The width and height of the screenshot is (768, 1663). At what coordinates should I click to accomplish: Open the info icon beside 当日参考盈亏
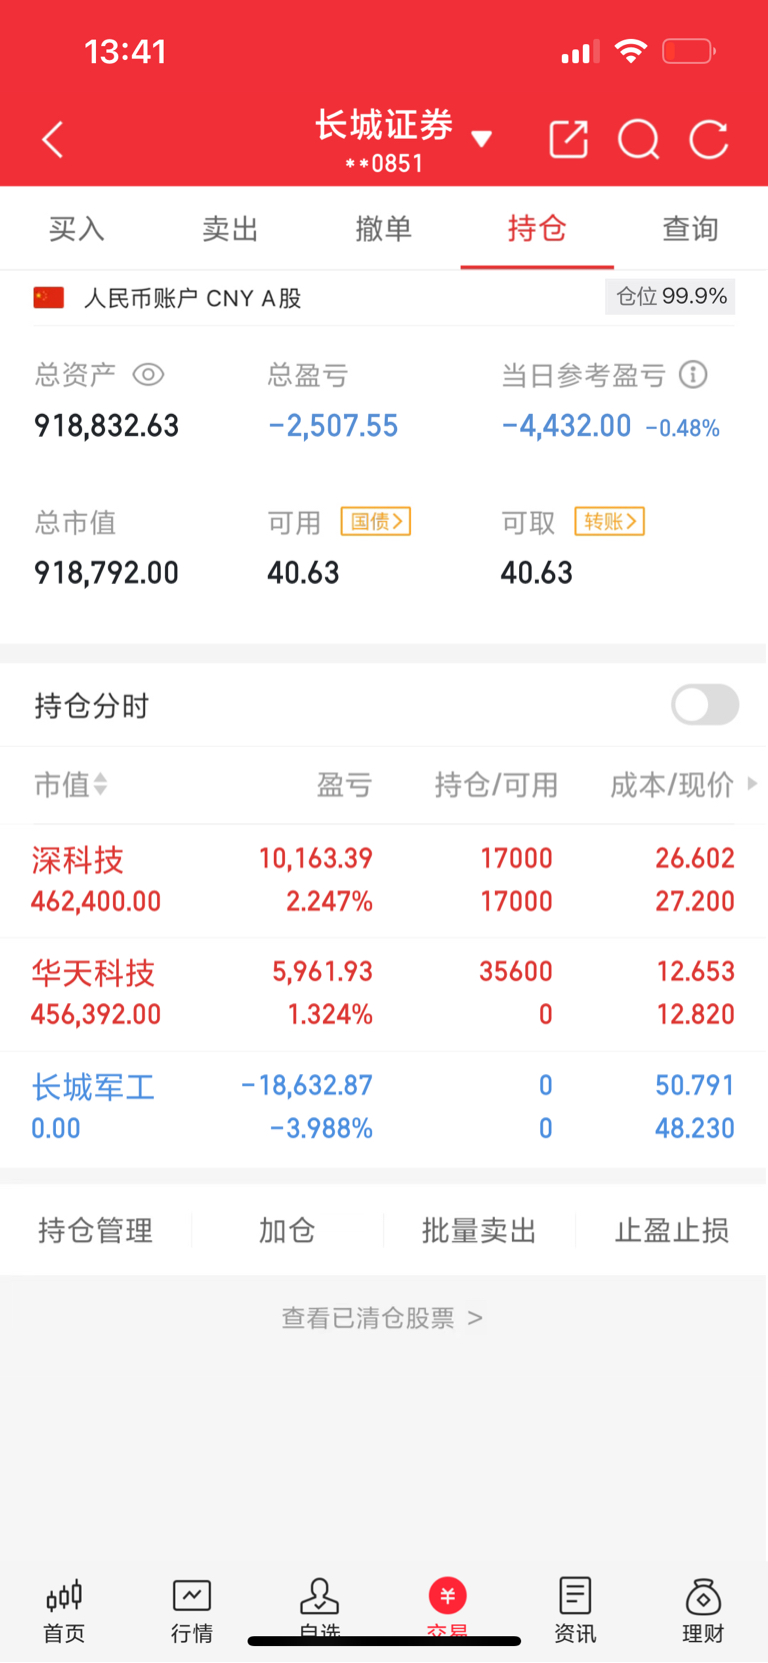(693, 375)
